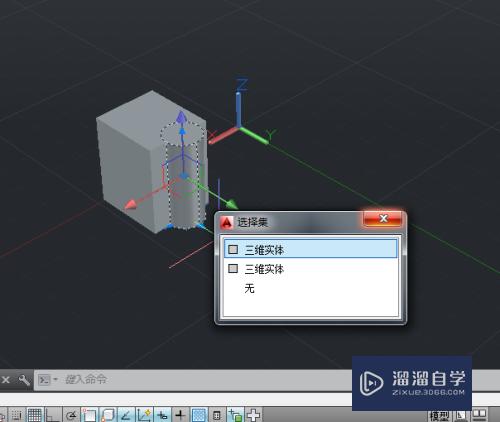This screenshot has width=500, height=422.
Task: Toggle Quick Properties in status bar
Action: click(x=217, y=415)
